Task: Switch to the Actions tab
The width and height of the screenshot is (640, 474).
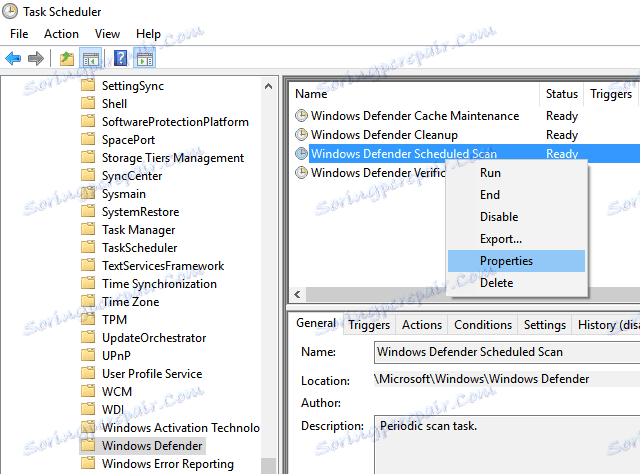Action: (x=422, y=325)
